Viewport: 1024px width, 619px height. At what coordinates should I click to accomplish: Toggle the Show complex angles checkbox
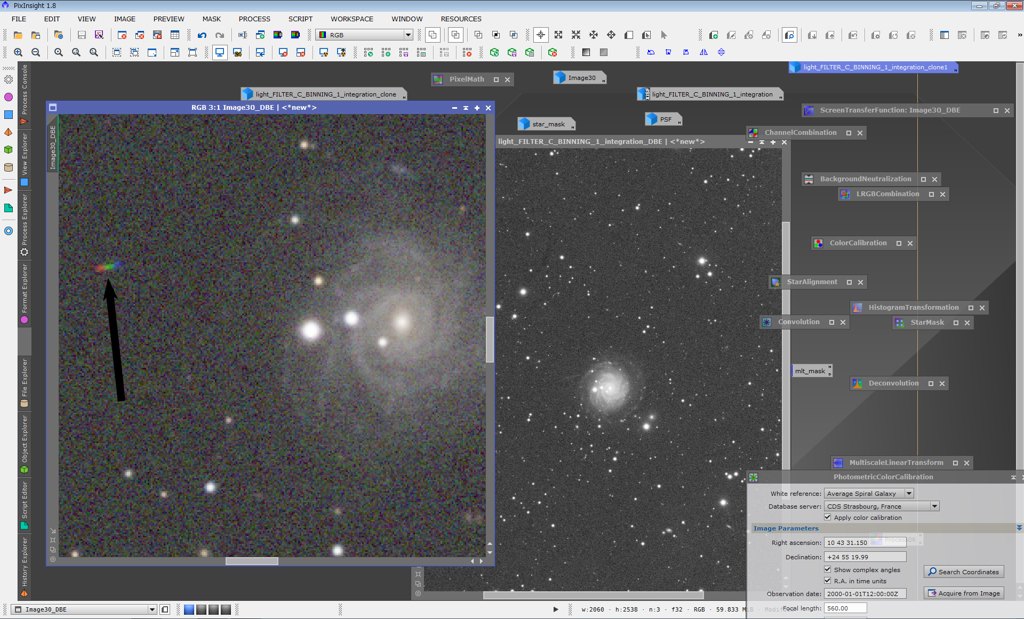point(827,569)
